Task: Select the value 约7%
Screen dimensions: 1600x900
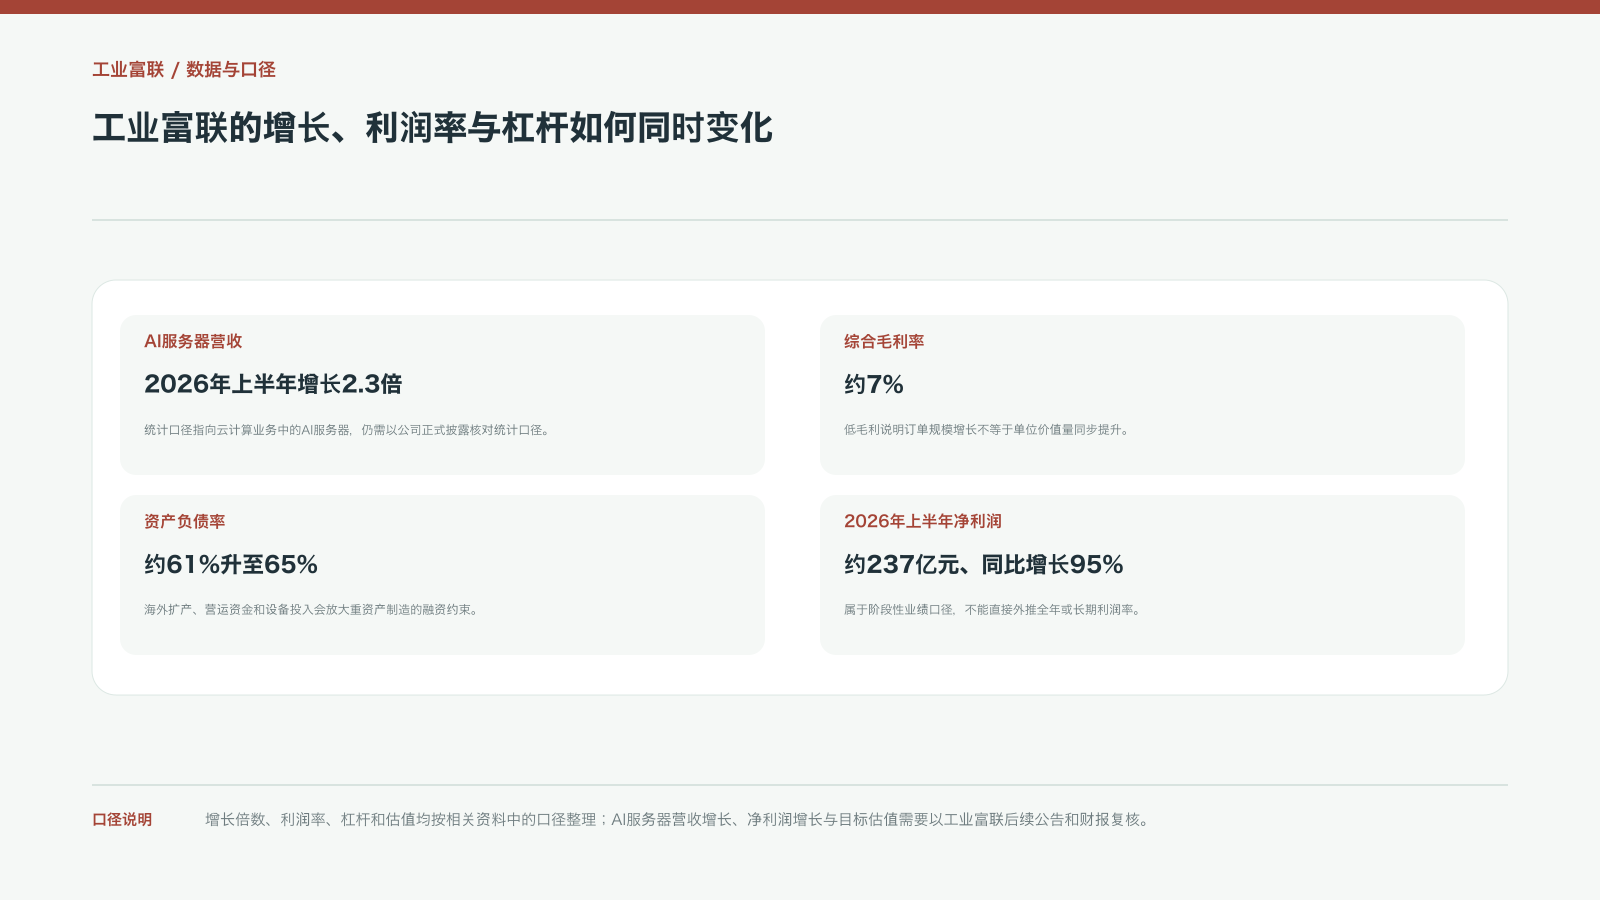Action: pyautogui.click(x=874, y=384)
